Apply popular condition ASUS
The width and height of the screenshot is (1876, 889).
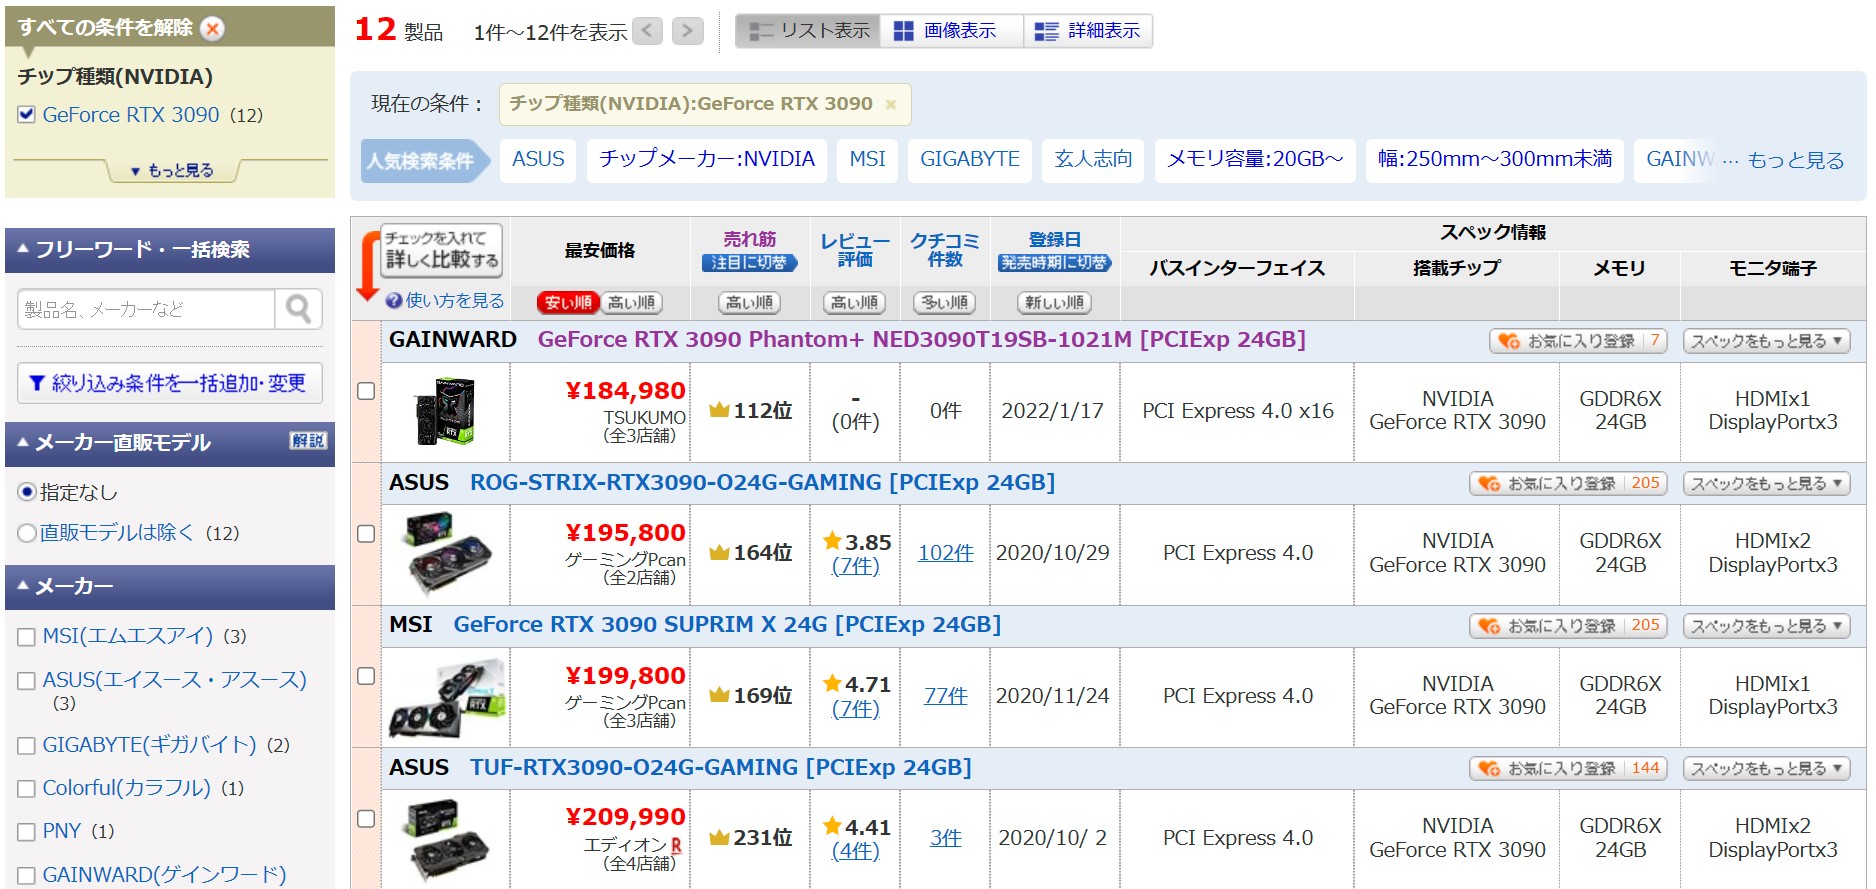tap(538, 160)
